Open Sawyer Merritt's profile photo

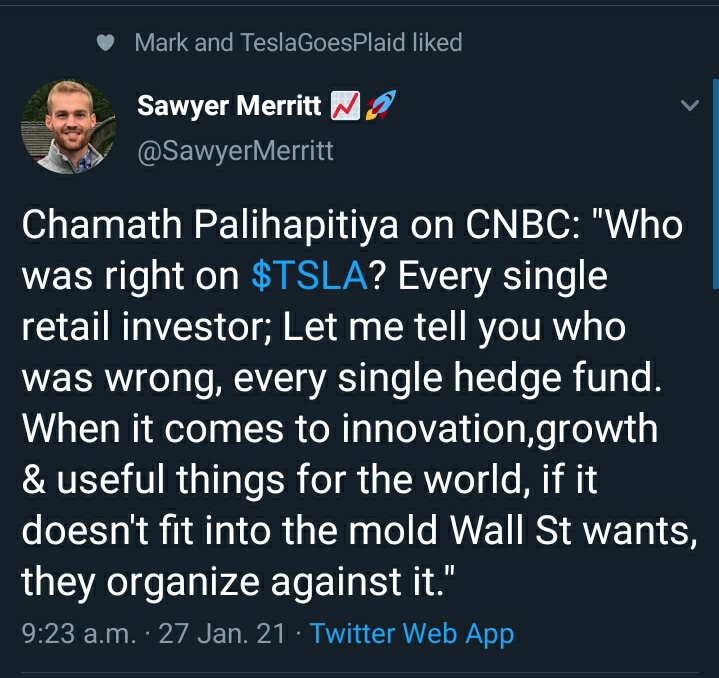(68, 127)
